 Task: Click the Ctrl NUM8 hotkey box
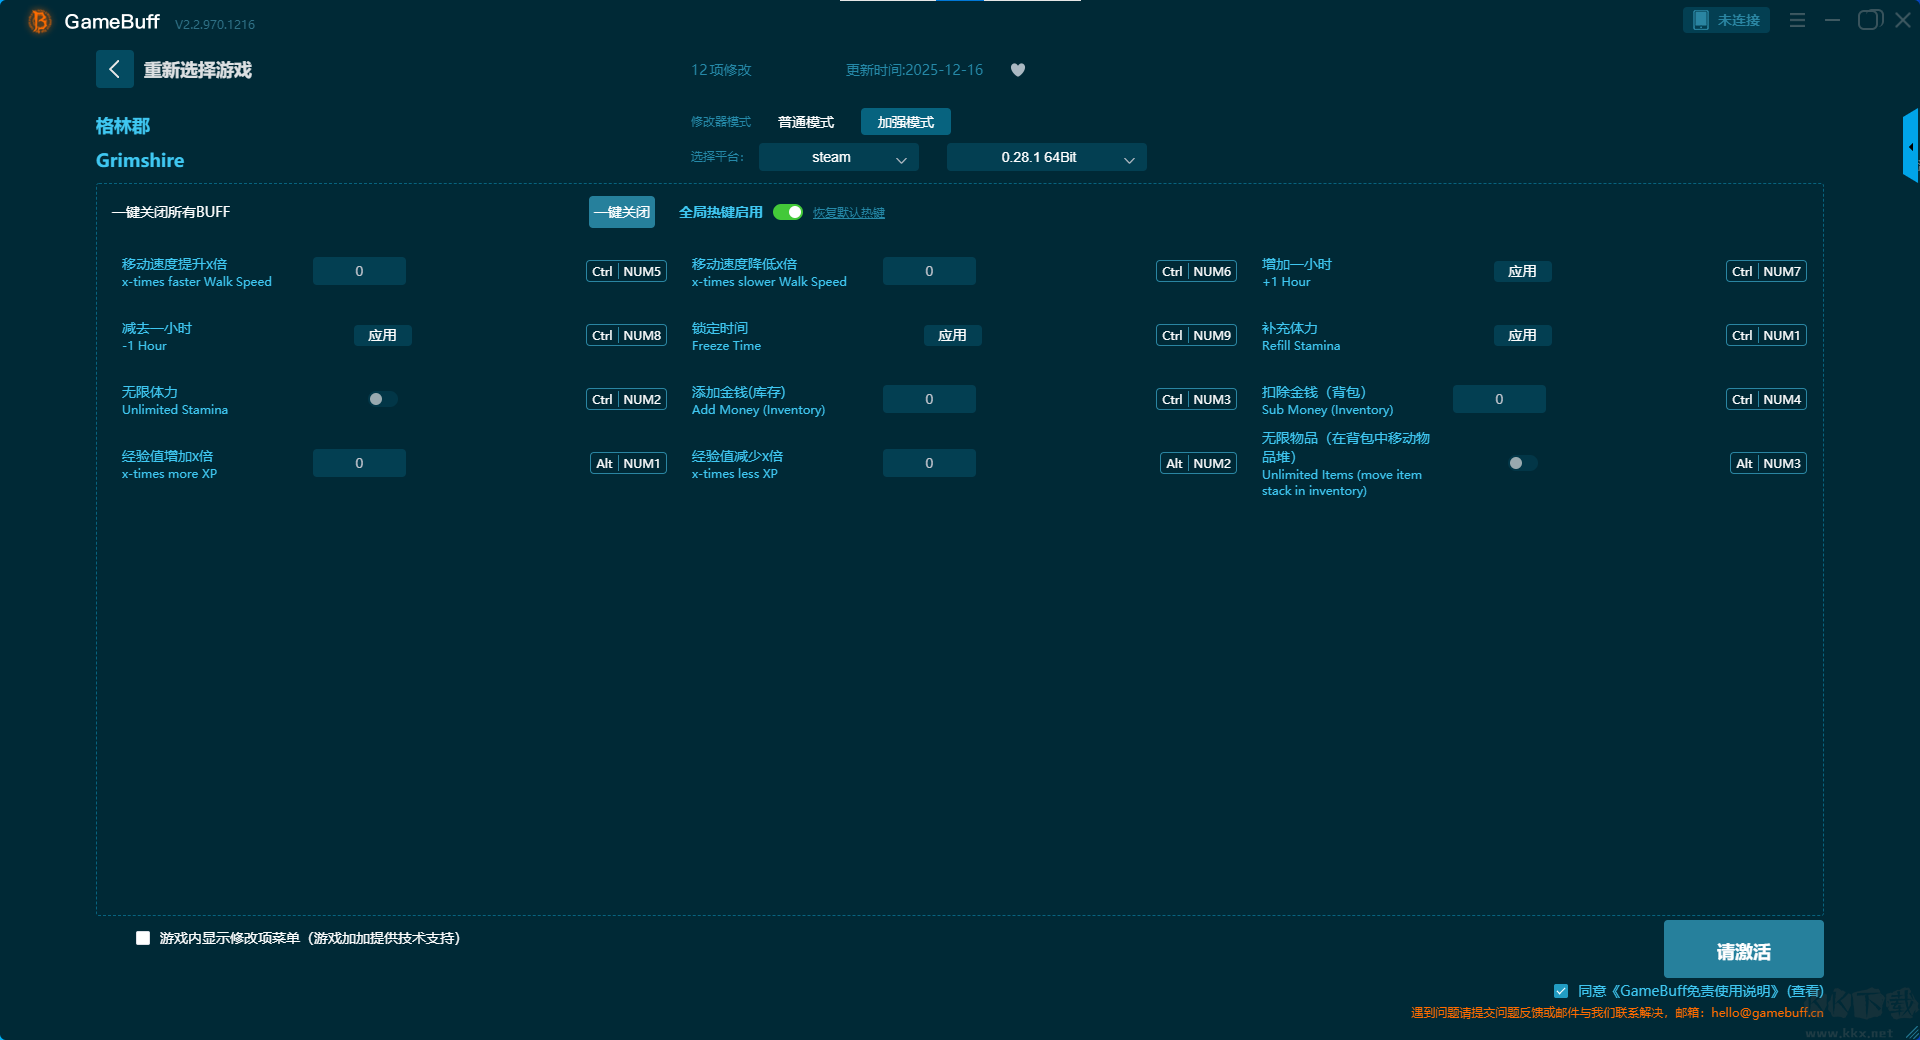pyautogui.click(x=626, y=335)
